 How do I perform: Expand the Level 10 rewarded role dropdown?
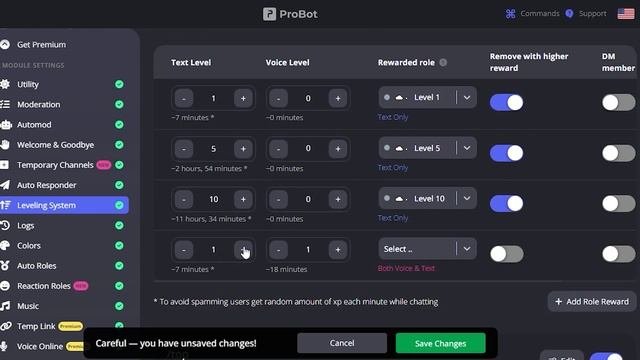point(467,198)
